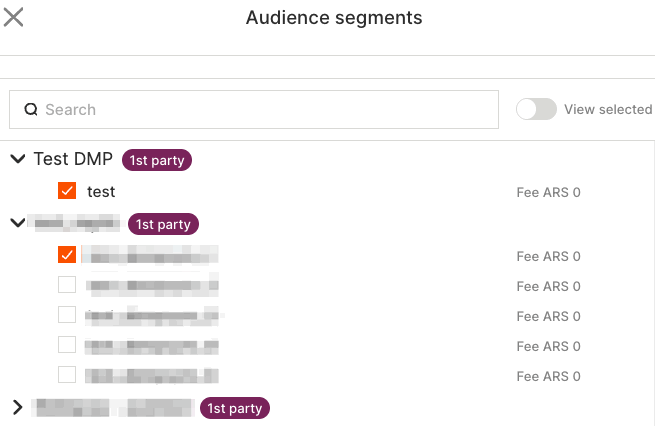This screenshot has height=426, width=655.
Task: Click Fee ARS 0 beside test segment
Action: pyautogui.click(x=548, y=192)
